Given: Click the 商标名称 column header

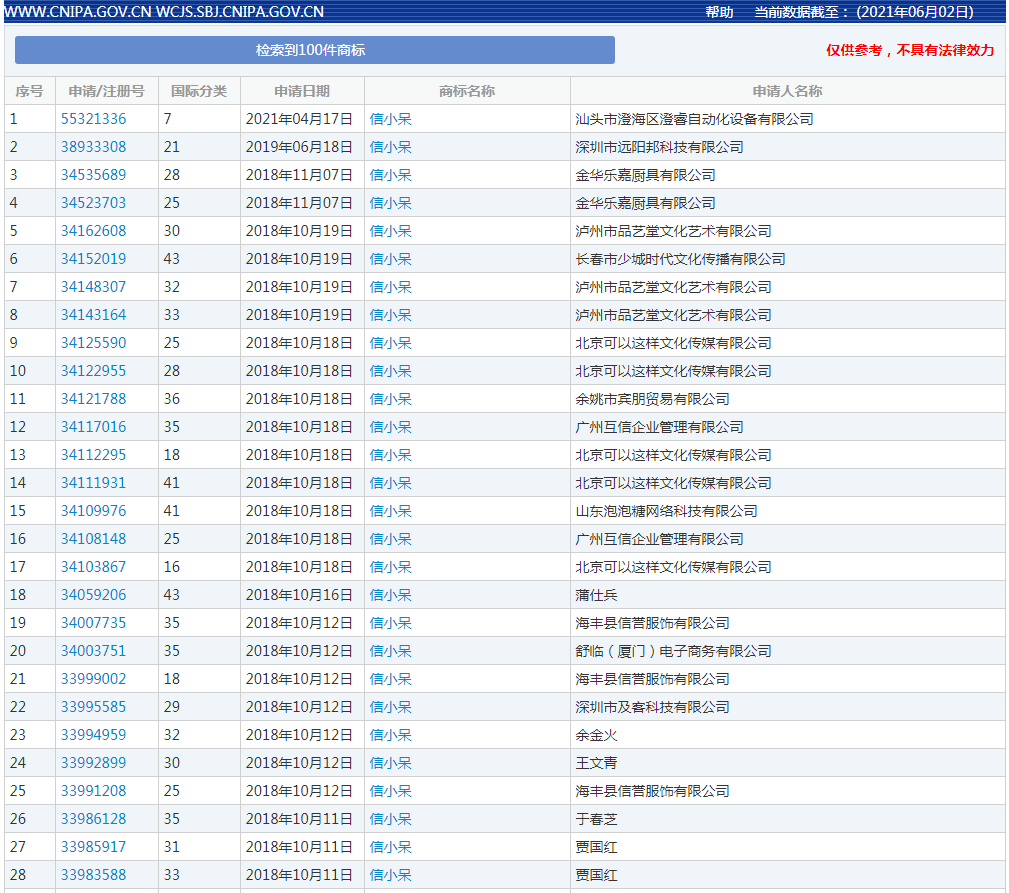Looking at the screenshot, I should click(x=467, y=91).
